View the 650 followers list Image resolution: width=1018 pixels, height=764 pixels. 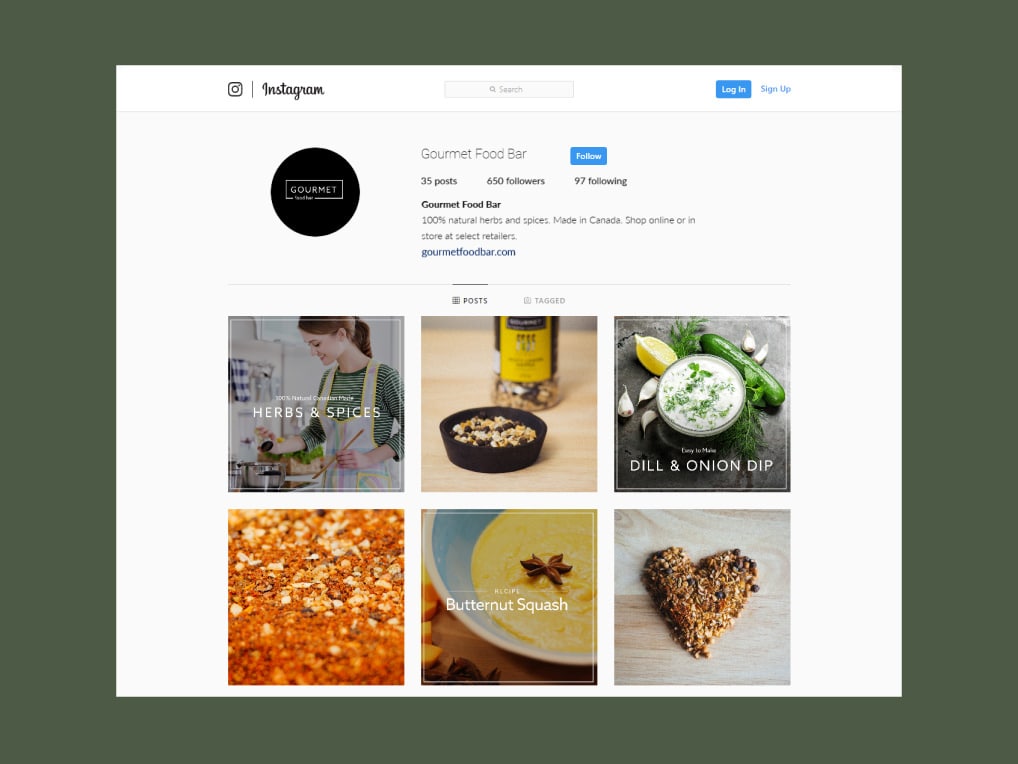pos(515,181)
